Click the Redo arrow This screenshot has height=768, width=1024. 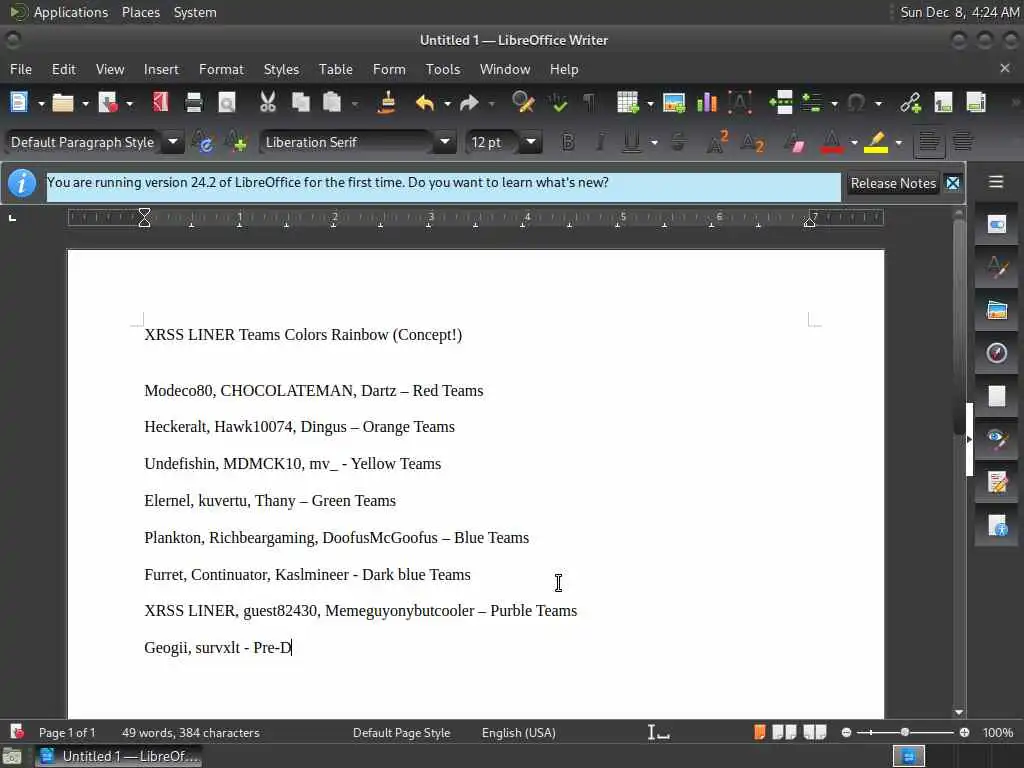coord(469,103)
